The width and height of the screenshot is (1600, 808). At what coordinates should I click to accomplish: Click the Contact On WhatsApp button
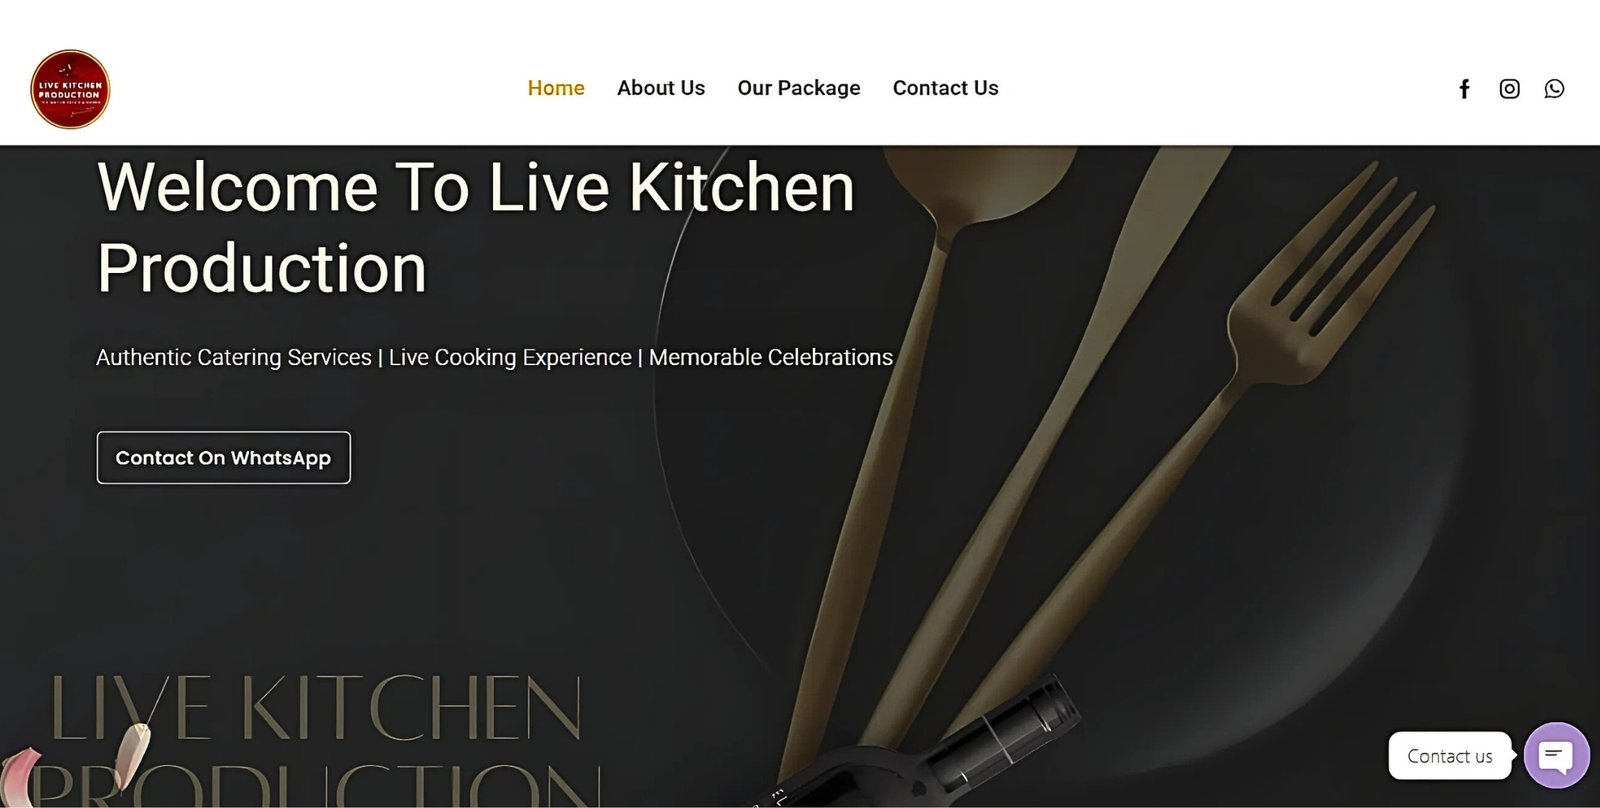223,458
